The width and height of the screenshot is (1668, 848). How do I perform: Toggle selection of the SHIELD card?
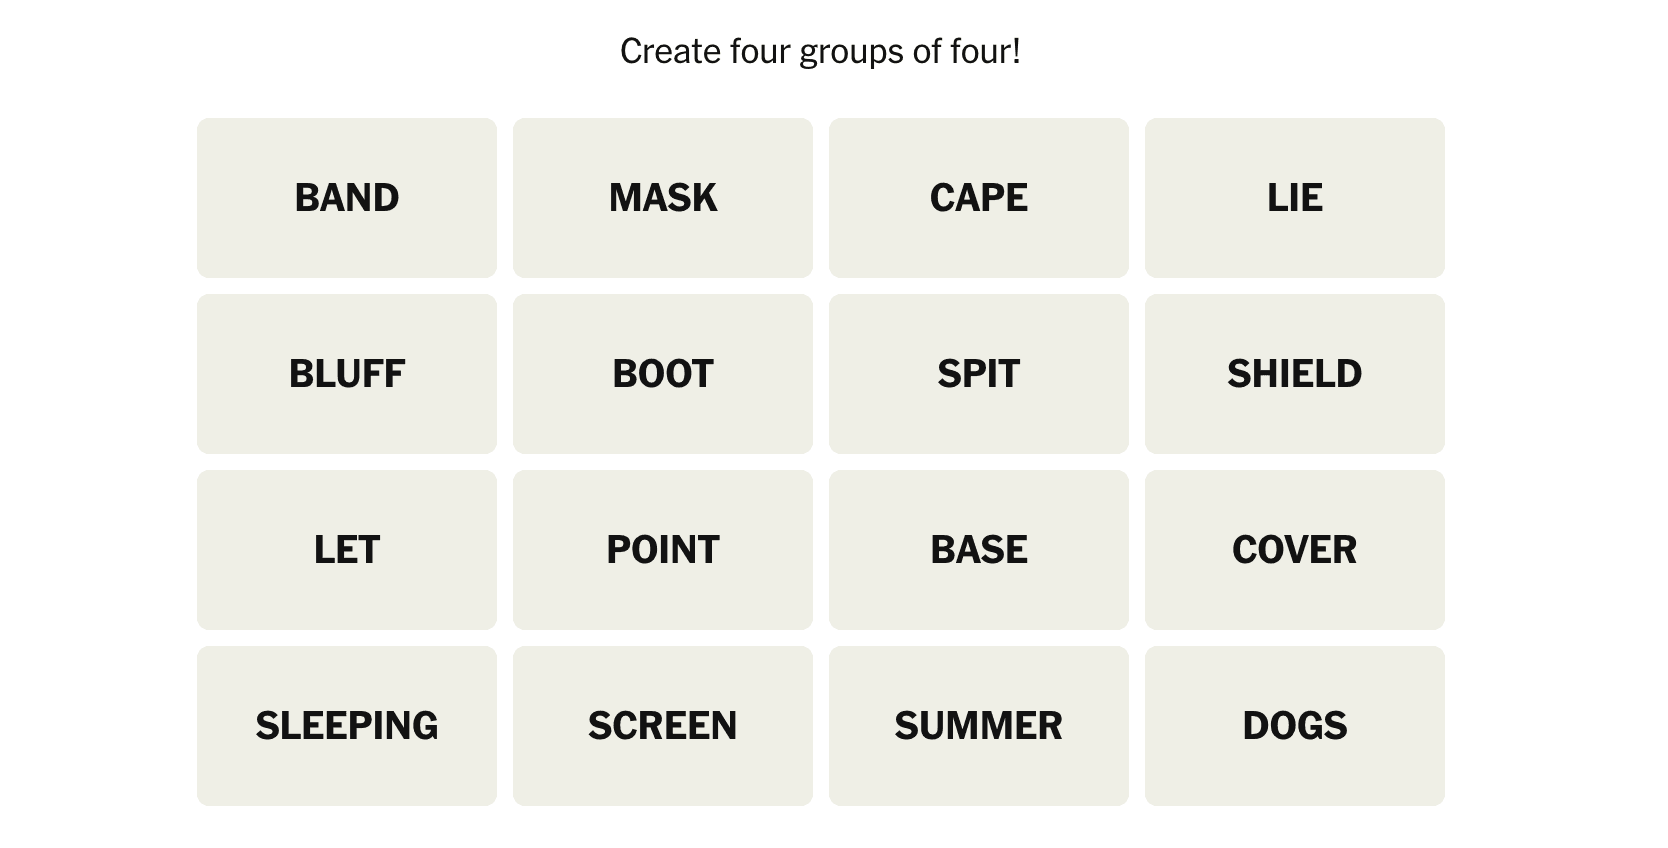1295,374
